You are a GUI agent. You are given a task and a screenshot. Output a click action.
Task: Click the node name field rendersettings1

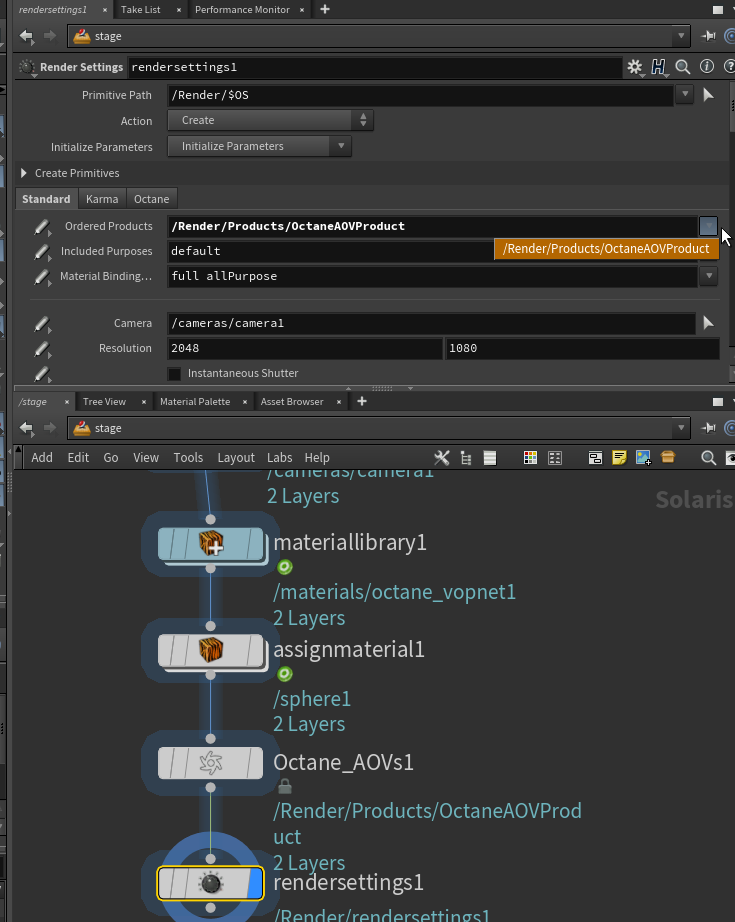pyautogui.click(x=375, y=67)
